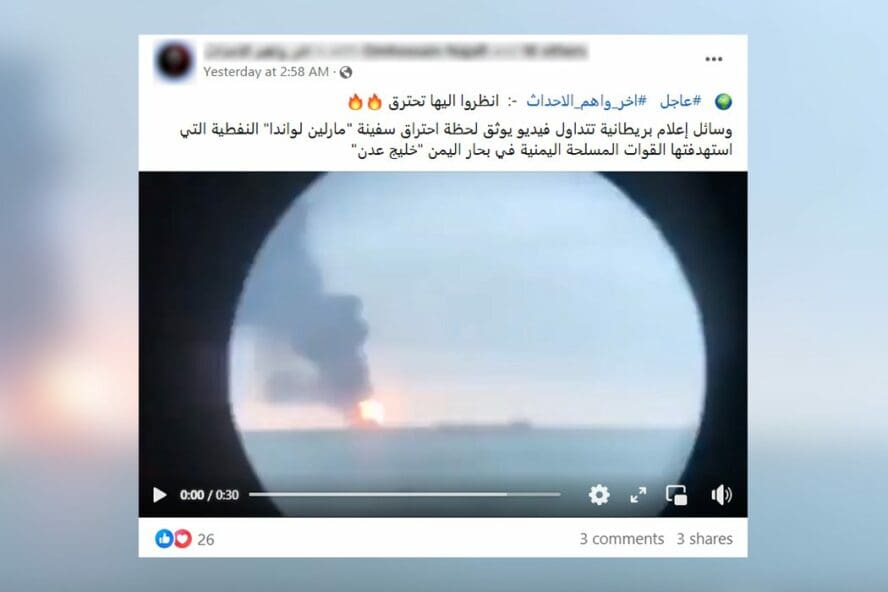
Task: Enable picture-in-picture mode
Action: point(677,495)
